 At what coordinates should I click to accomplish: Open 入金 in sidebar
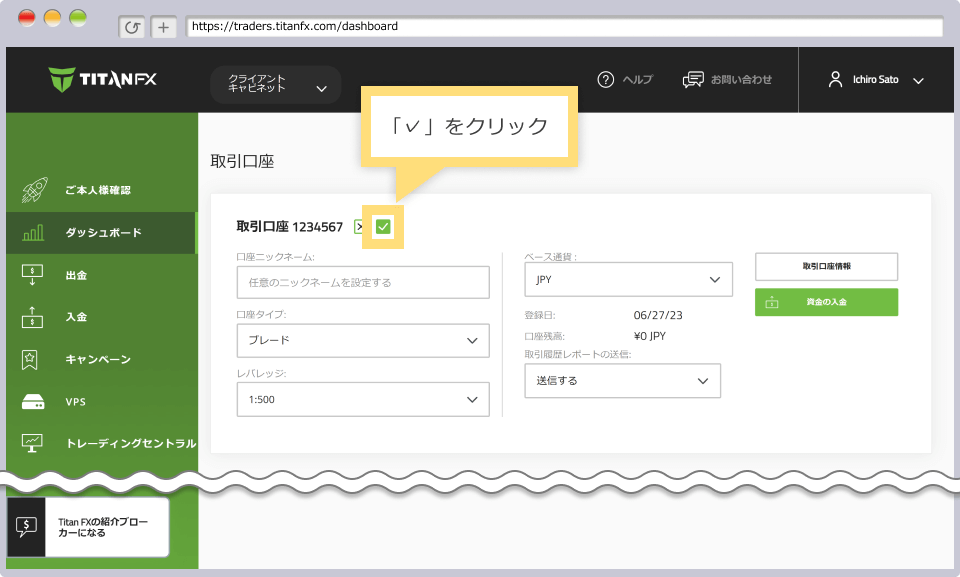pos(77,317)
